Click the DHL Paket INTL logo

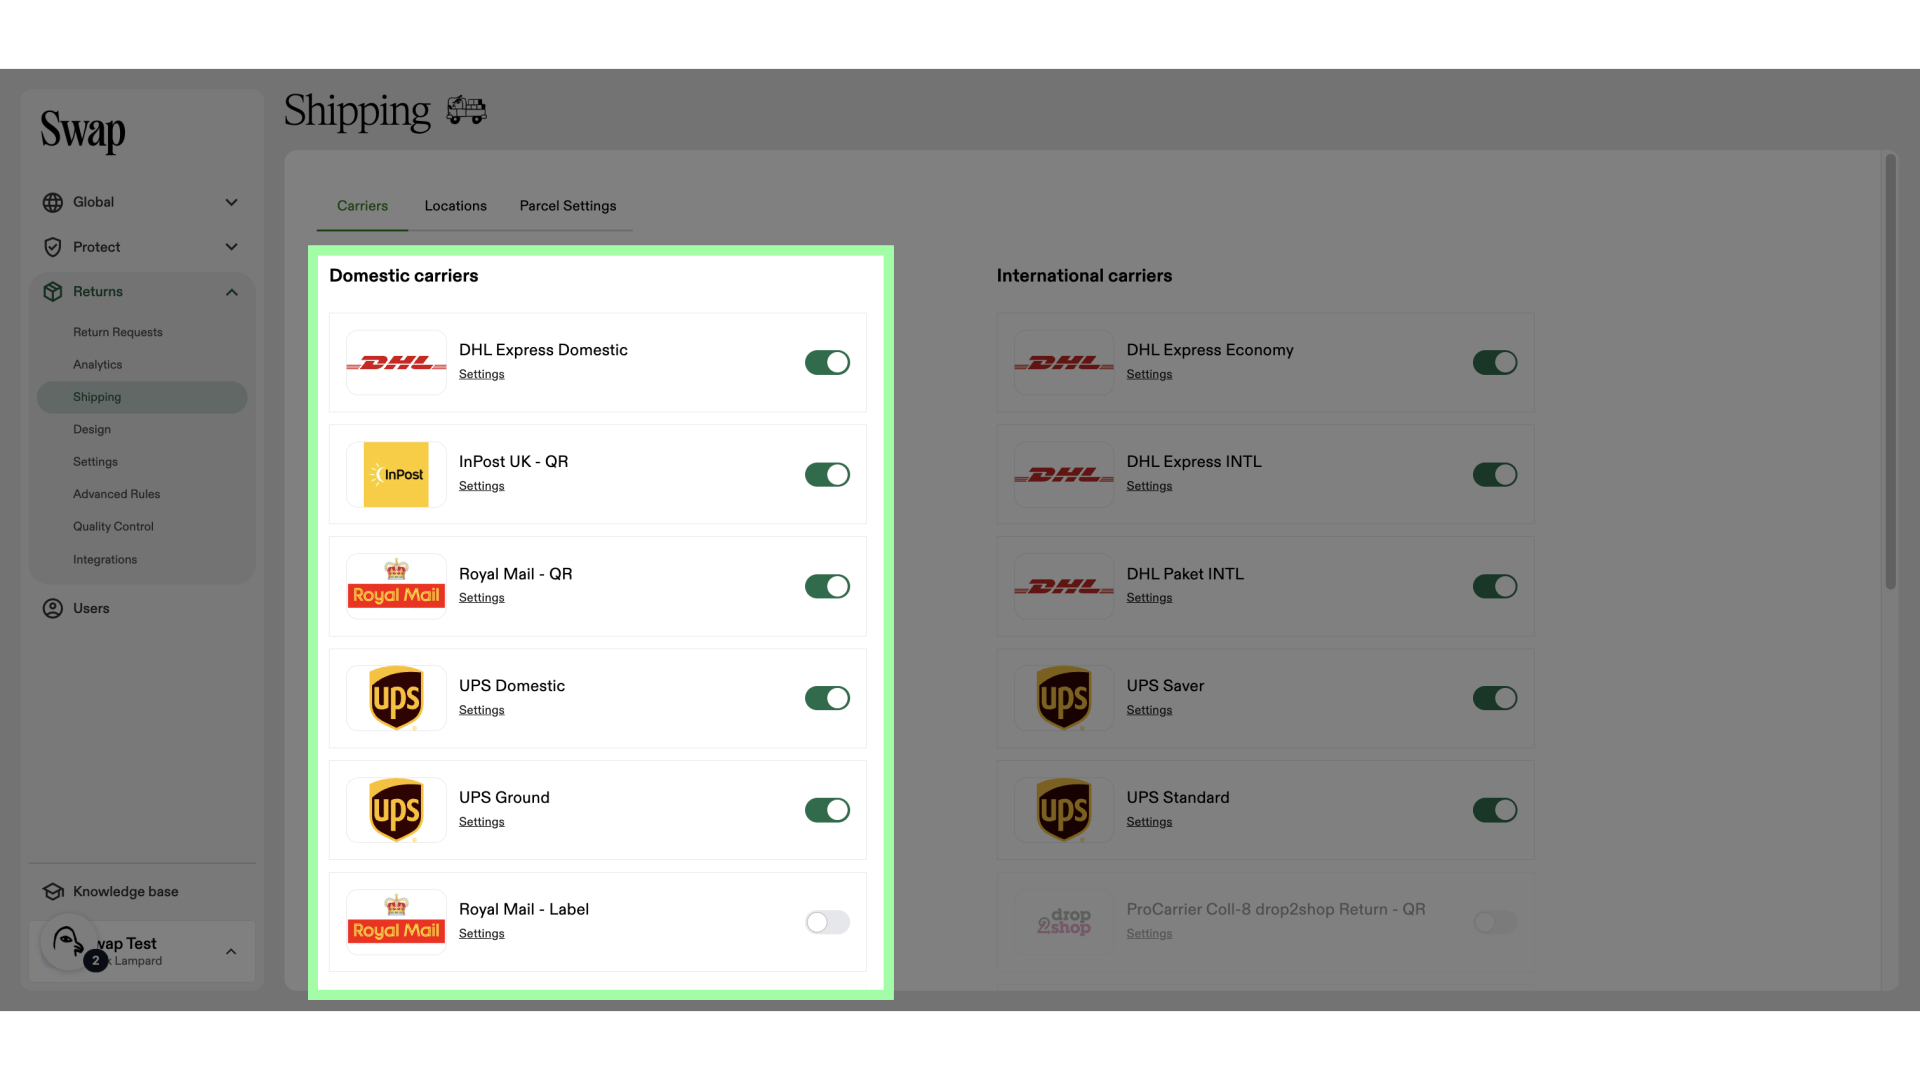pos(1064,586)
